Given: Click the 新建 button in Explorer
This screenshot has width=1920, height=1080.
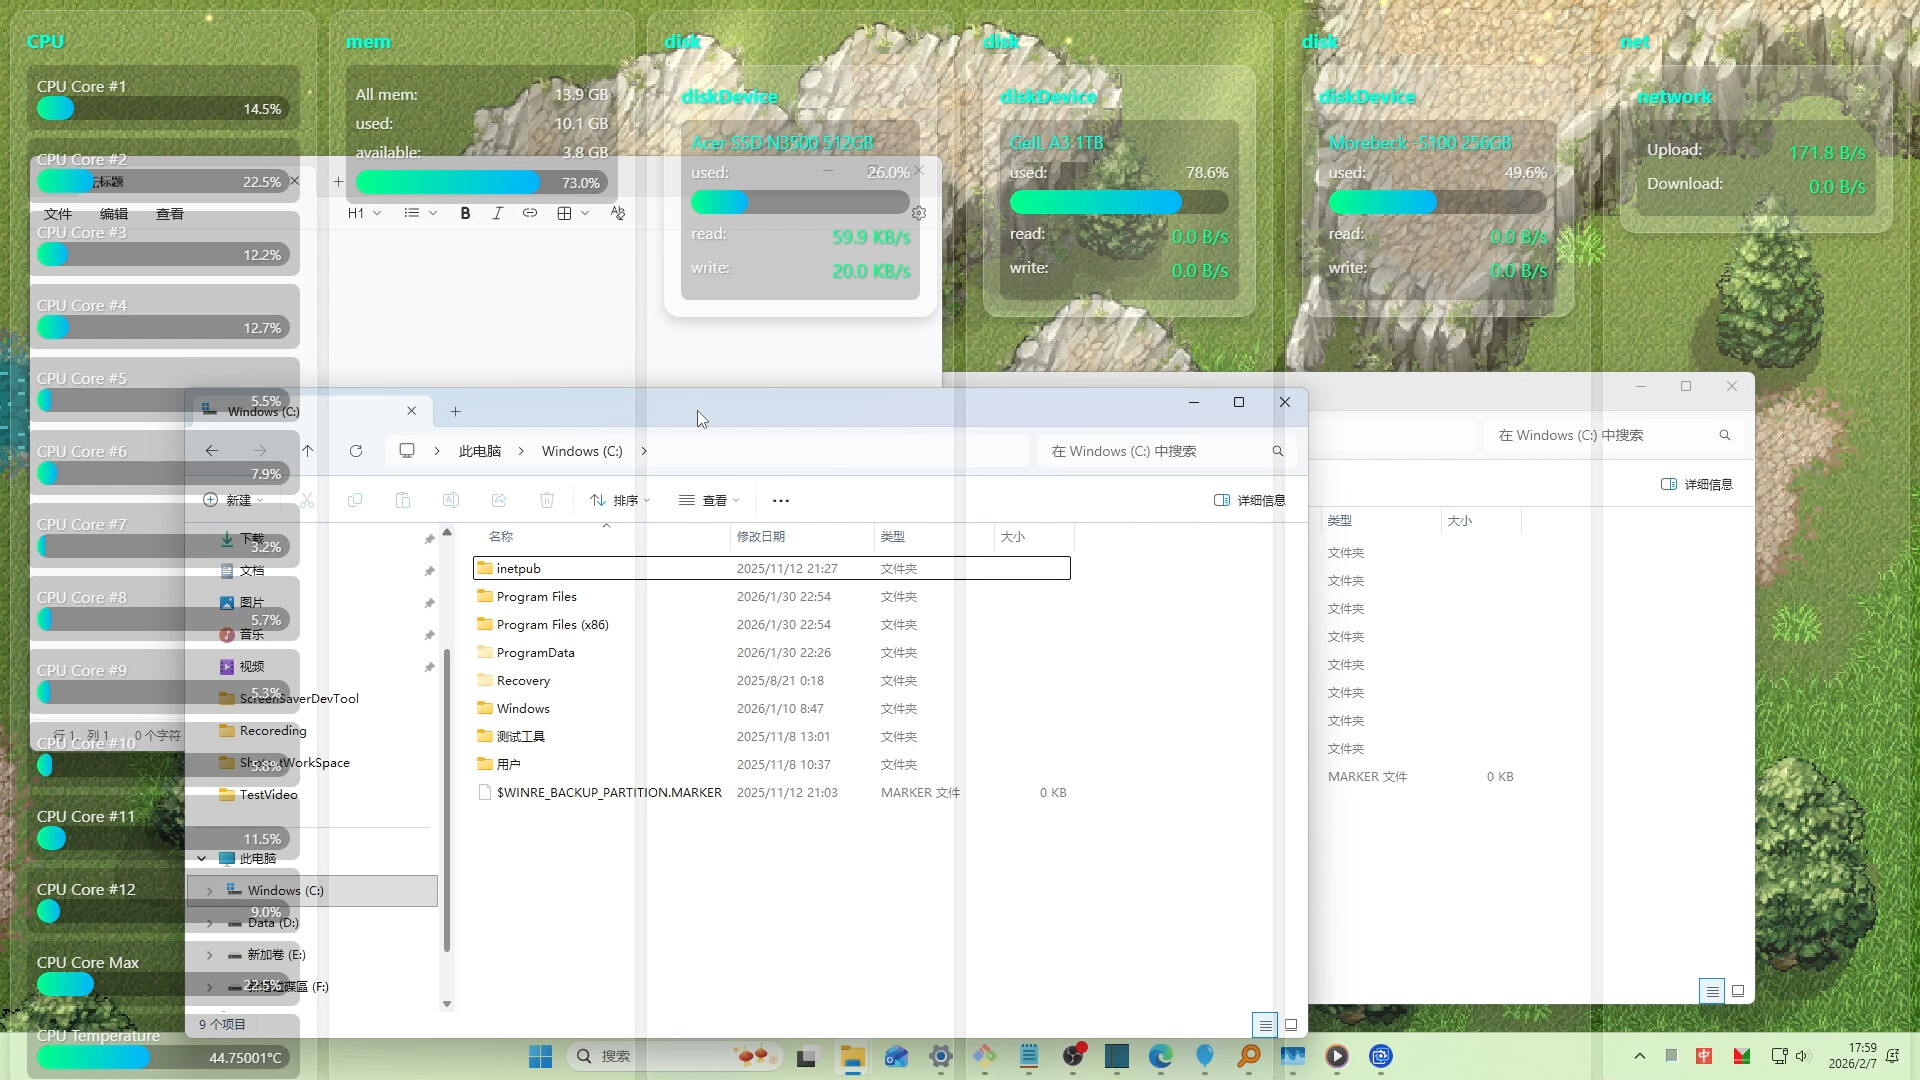Looking at the screenshot, I should coord(232,500).
